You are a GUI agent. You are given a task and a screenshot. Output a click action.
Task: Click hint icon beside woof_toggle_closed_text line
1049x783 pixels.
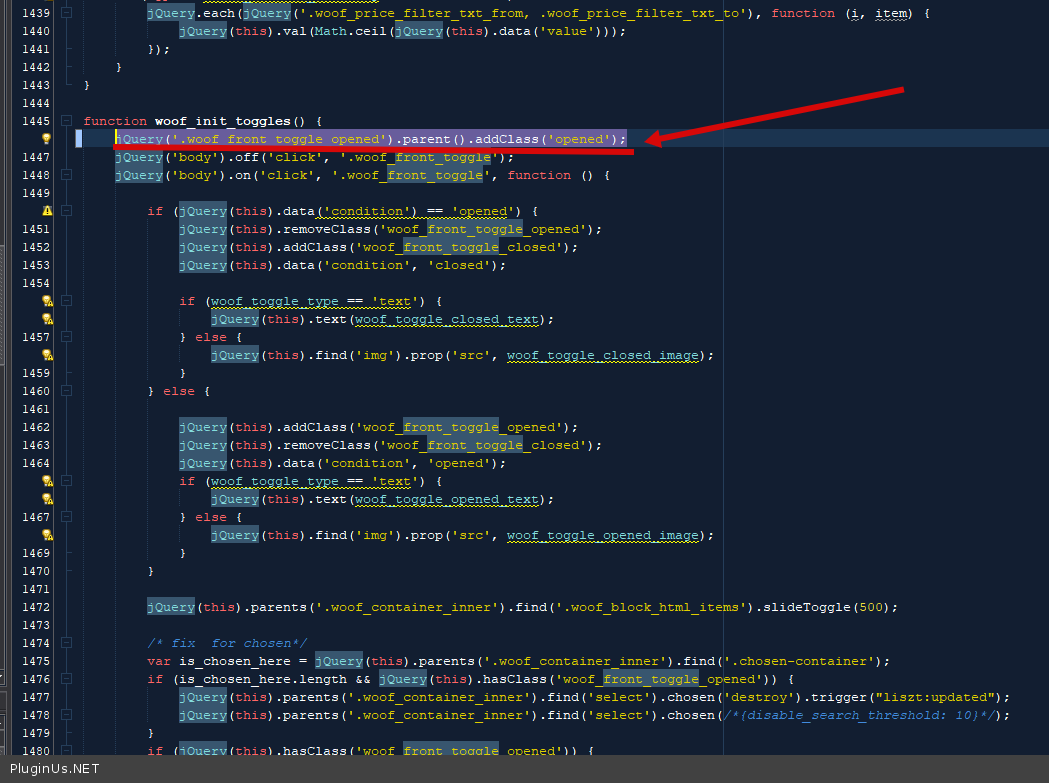click(x=46, y=319)
